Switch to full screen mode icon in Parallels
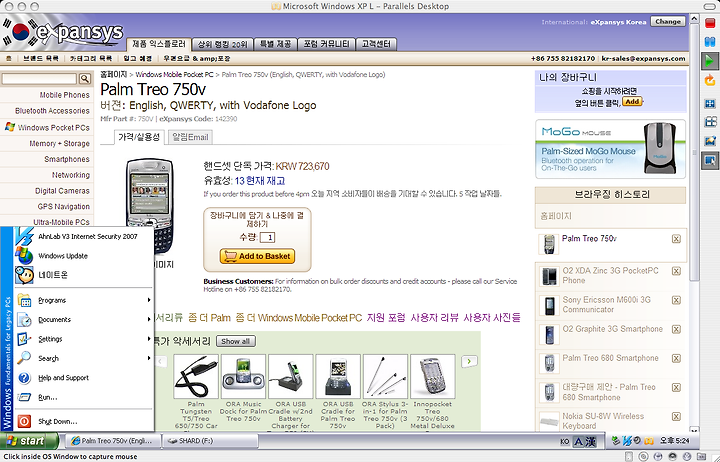The height and width of the screenshot is (462, 720). (710, 104)
